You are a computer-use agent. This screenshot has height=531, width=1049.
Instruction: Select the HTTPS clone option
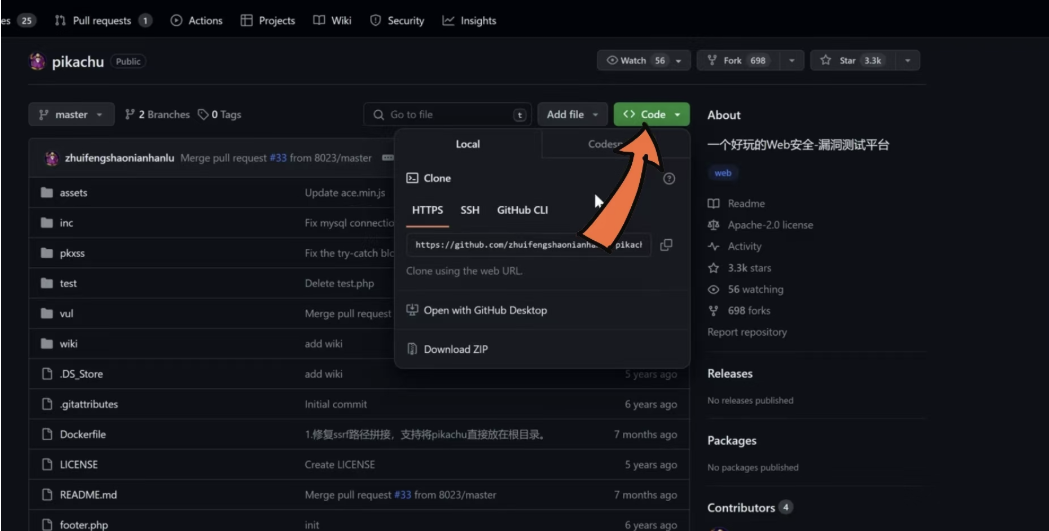point(427,210)
